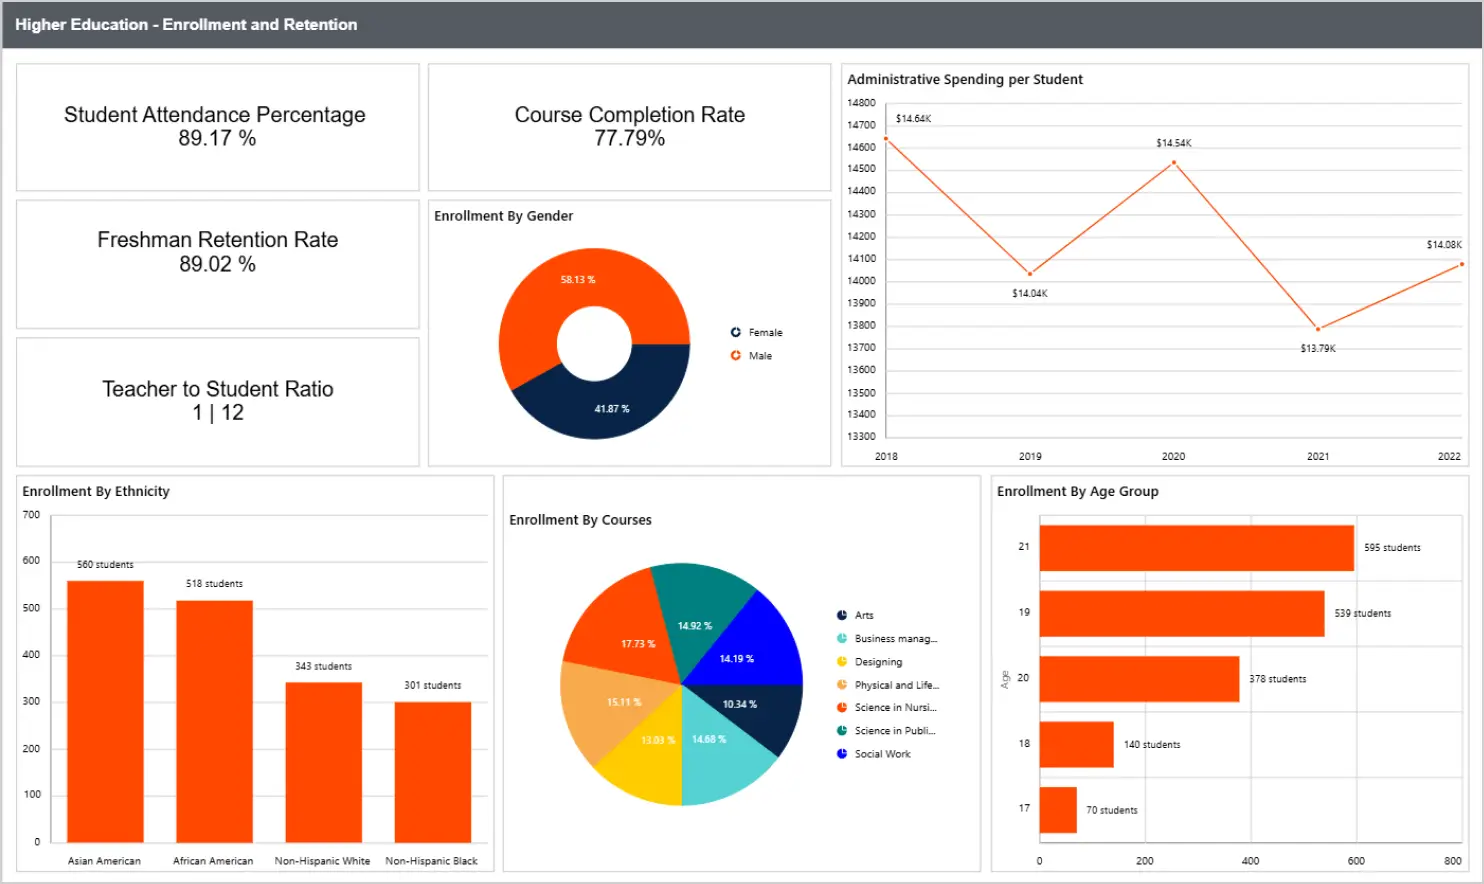This screenshot has width=1484, height=884.
Task: Click the $13.79K data point for 2021
Action: pos(1318,329)
